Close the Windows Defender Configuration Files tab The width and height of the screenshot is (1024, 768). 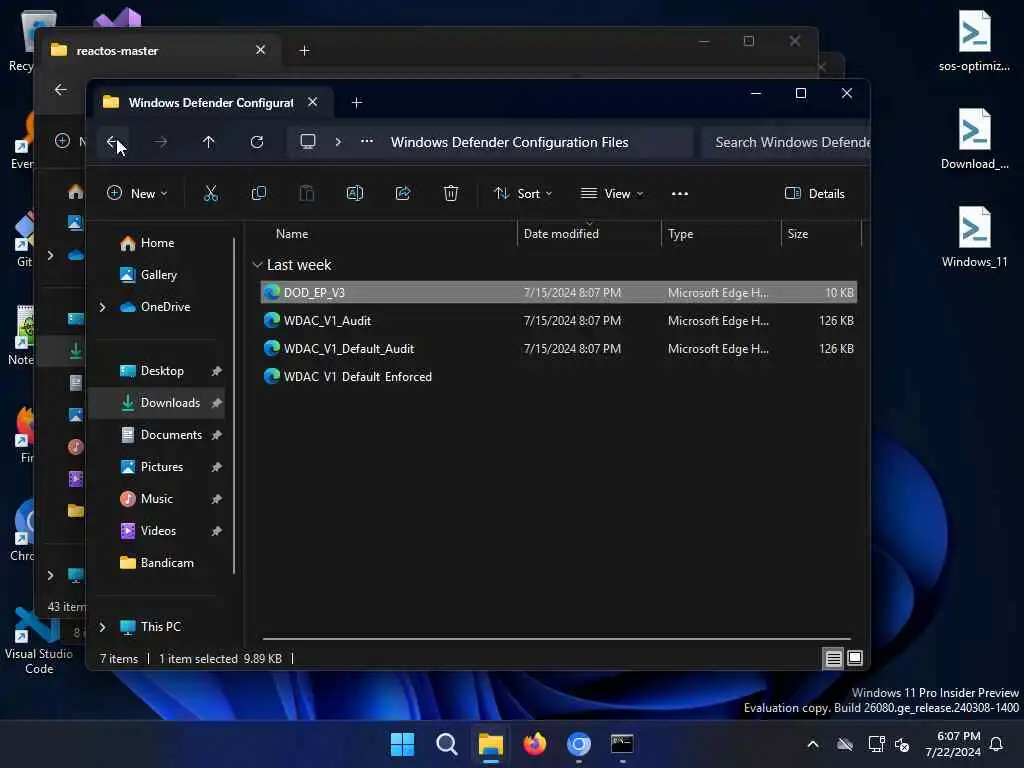313,103
